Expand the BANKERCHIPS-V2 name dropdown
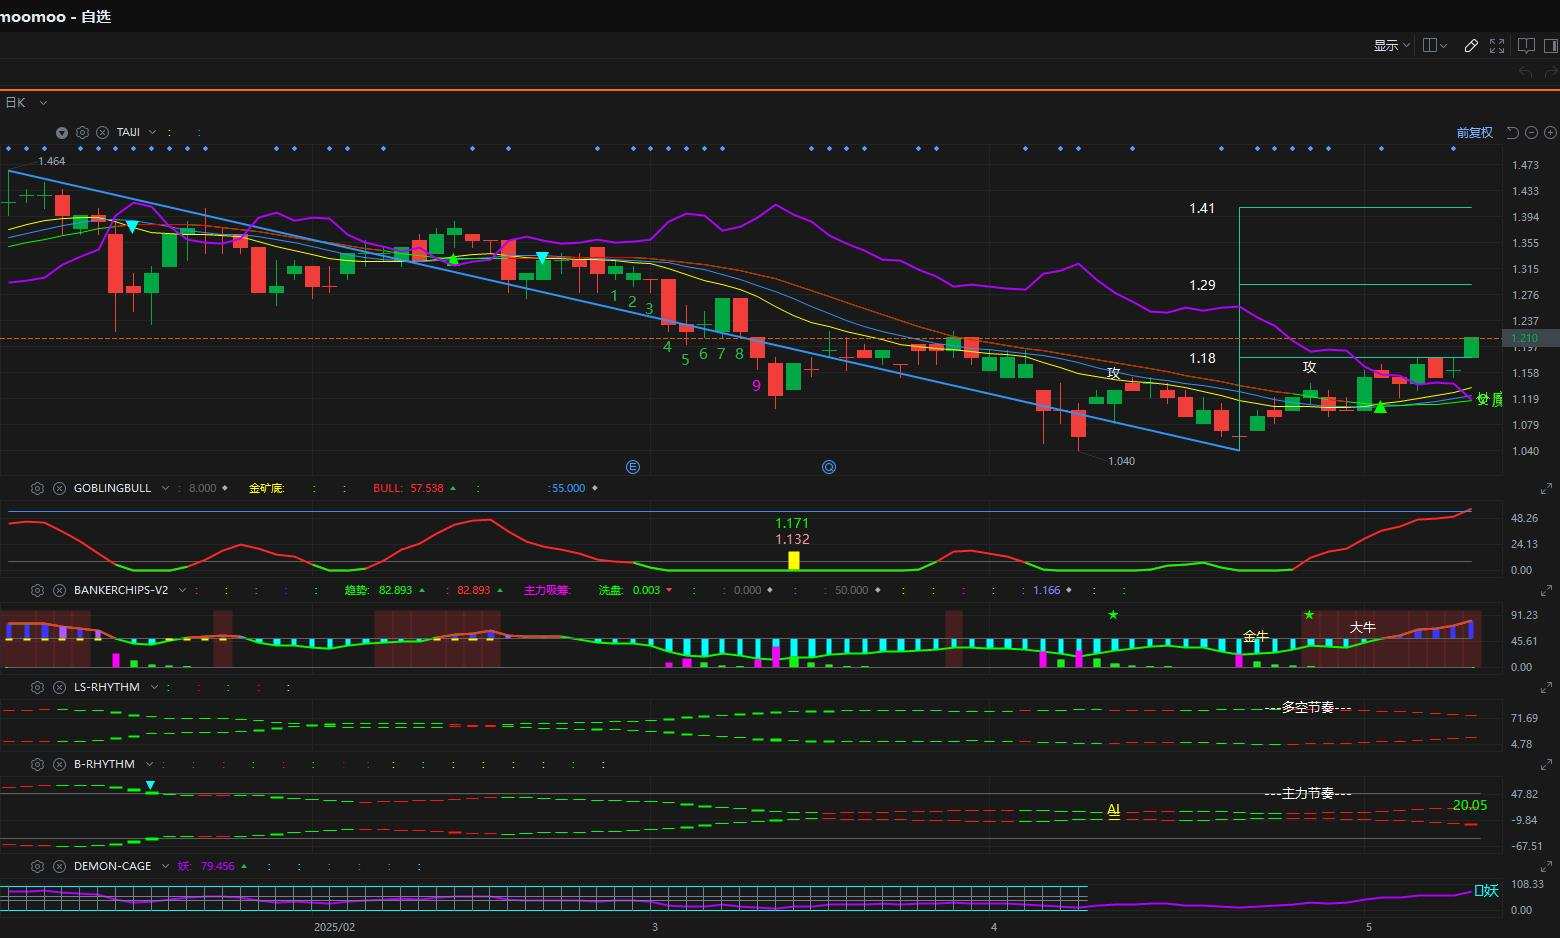1560x938 pixels. [x=182, y=590]
